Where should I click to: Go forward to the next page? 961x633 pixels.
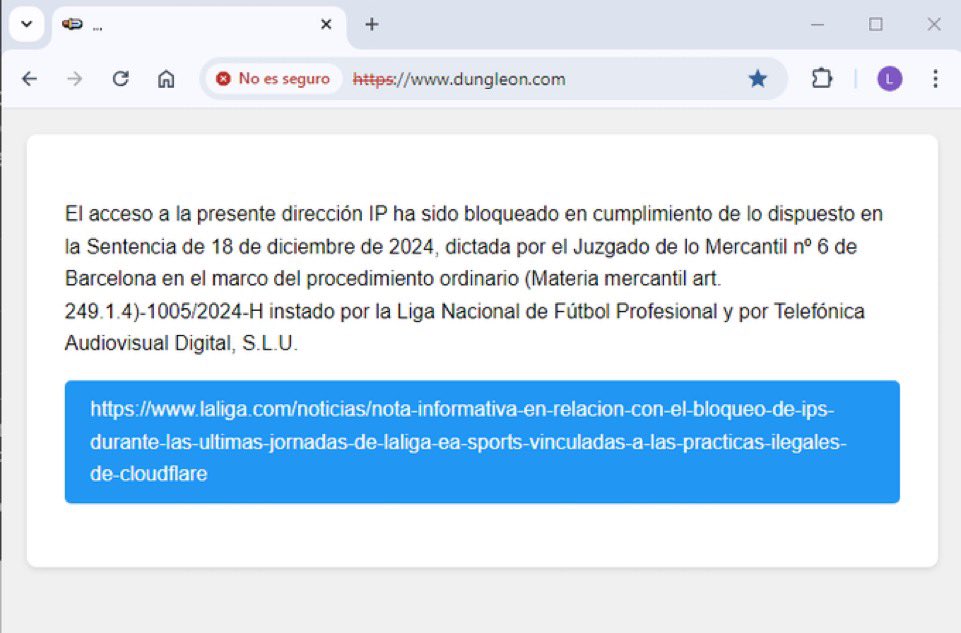(x=75, y=79)
